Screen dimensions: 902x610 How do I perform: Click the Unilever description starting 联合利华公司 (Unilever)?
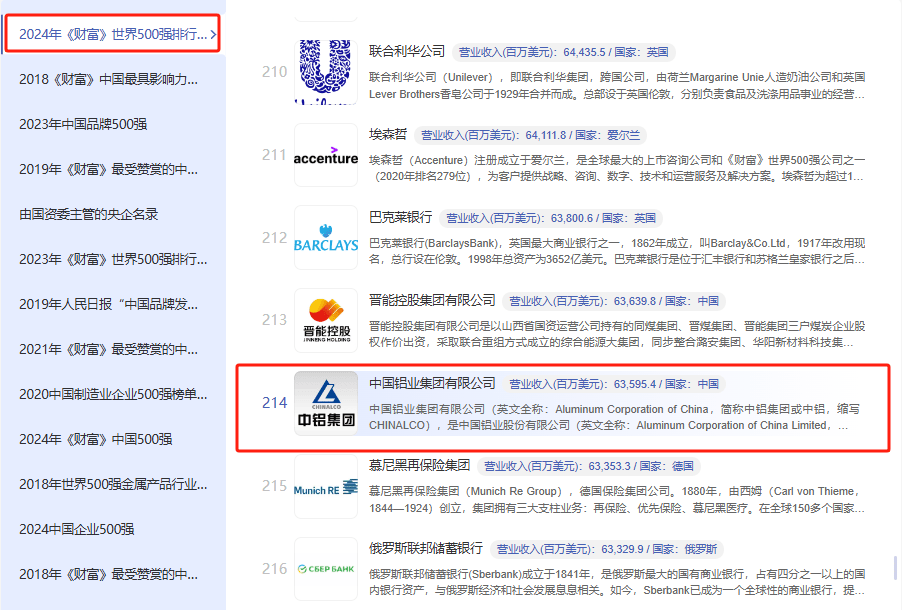617,86
